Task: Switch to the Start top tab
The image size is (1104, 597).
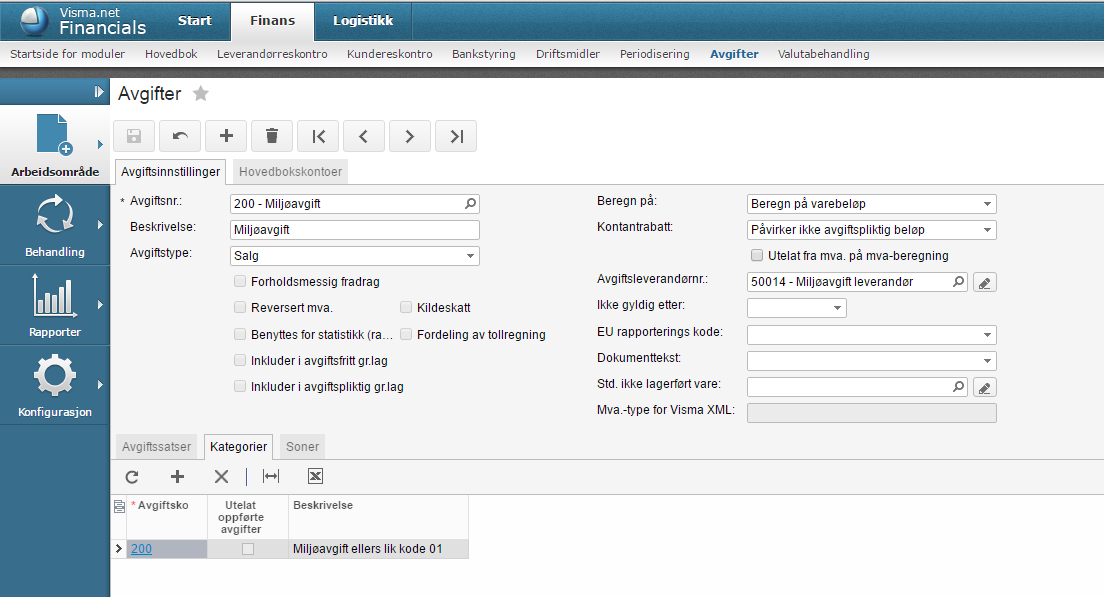Action: (194, 21)
